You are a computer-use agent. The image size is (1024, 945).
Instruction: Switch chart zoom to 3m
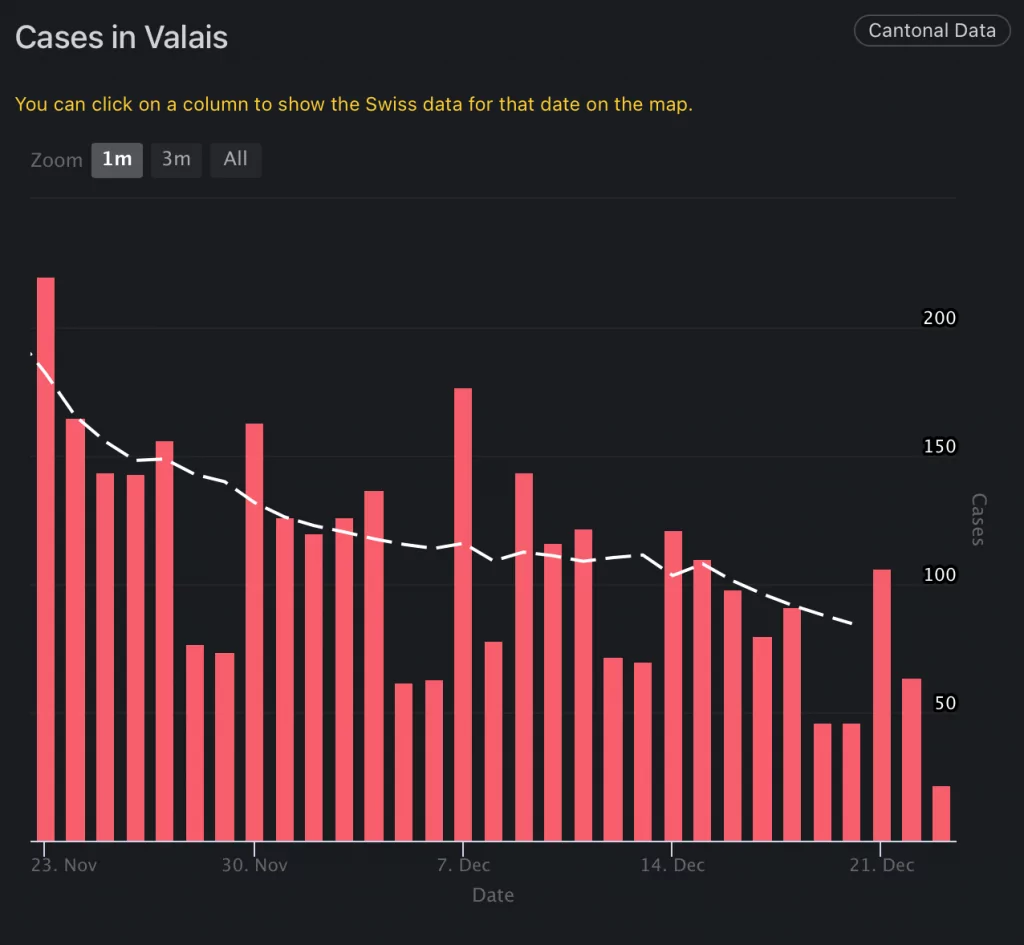pos(176,159)
